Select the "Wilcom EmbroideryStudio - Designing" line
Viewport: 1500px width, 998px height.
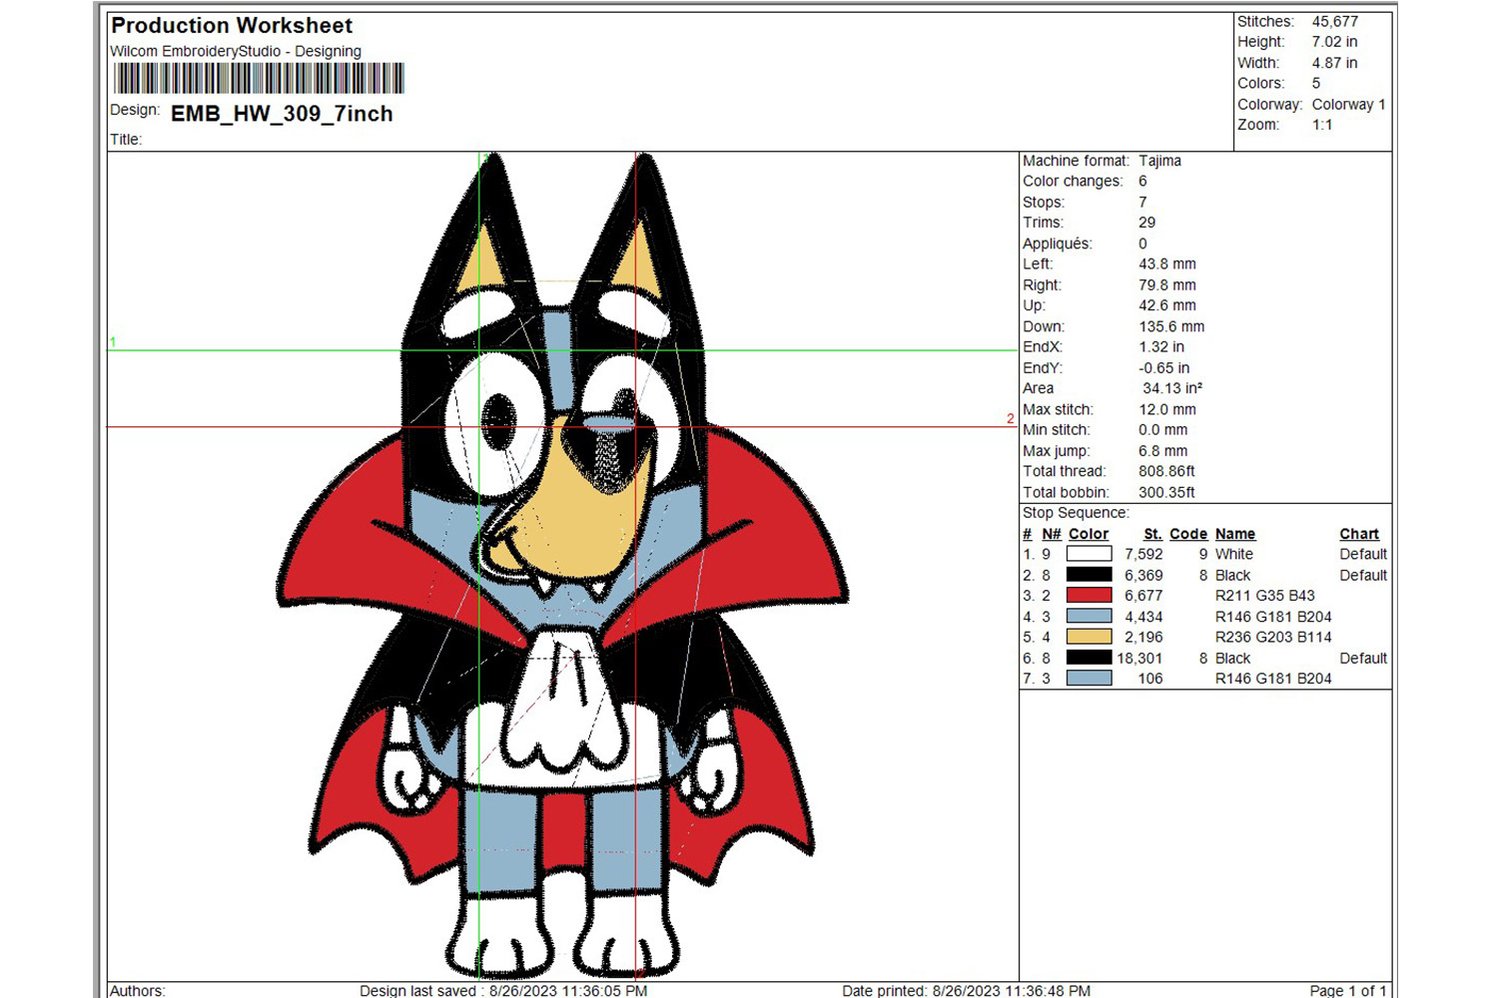click(x=236, y=51)
